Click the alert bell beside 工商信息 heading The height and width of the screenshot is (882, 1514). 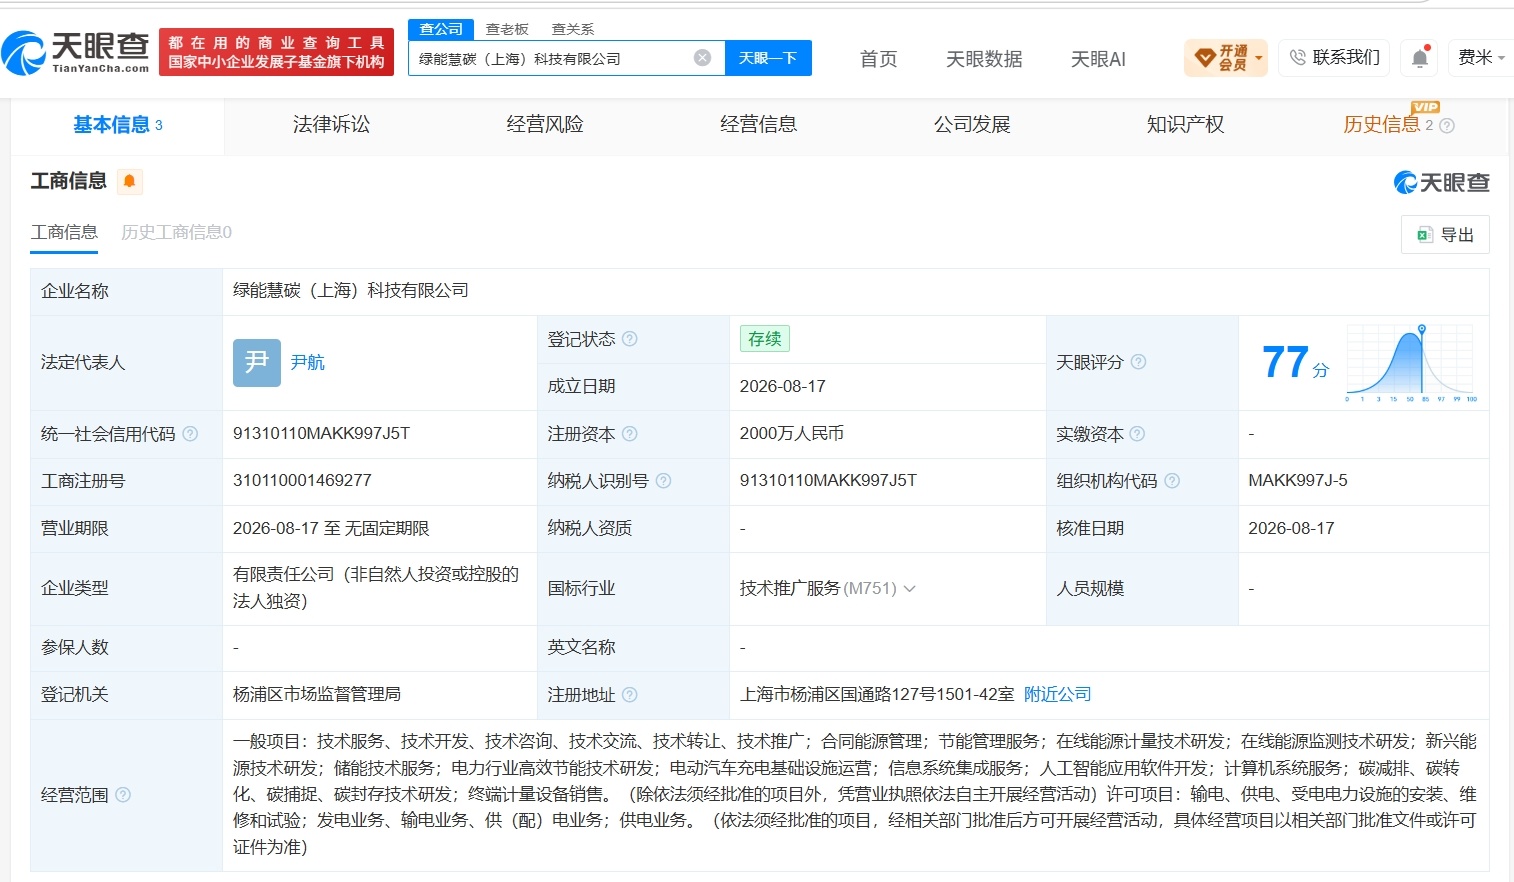click(x=130, y=181)
